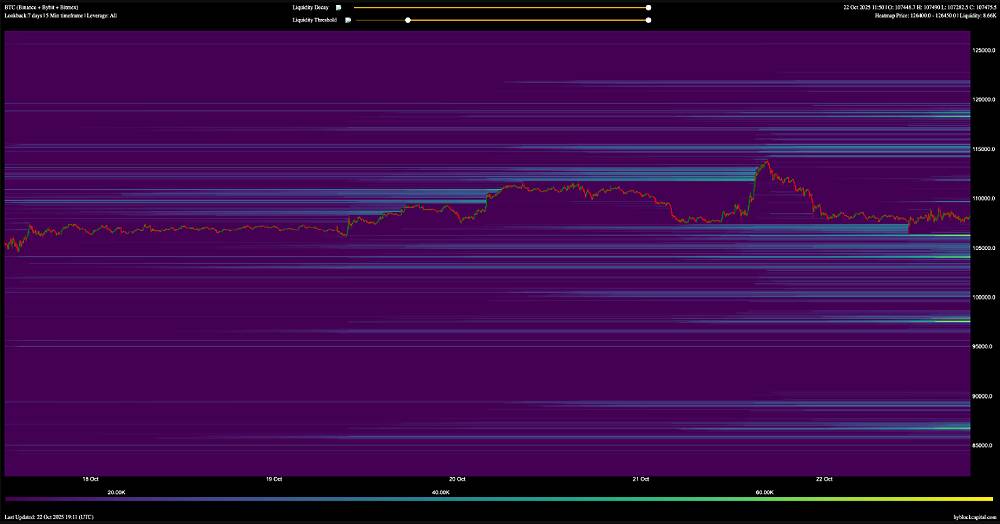Click the 110000.0 price axis label
This screenshot has width=1000, height=524.
[x=984, y=199]
